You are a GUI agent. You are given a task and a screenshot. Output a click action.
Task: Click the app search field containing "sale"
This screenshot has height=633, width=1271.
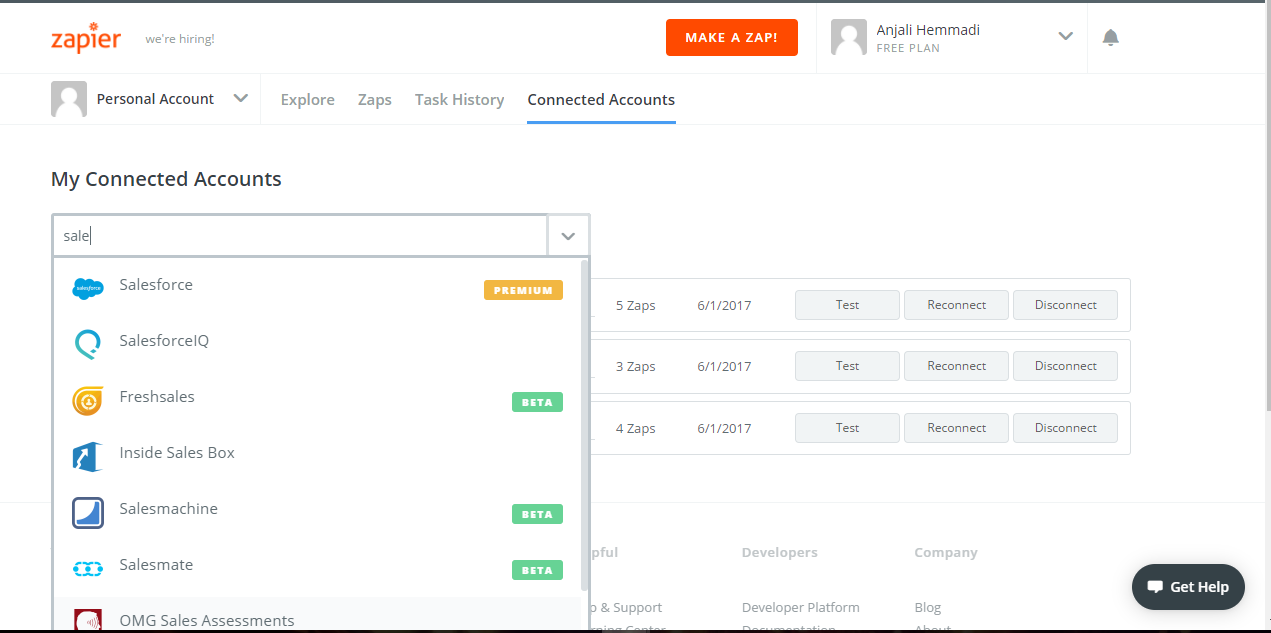300,236
